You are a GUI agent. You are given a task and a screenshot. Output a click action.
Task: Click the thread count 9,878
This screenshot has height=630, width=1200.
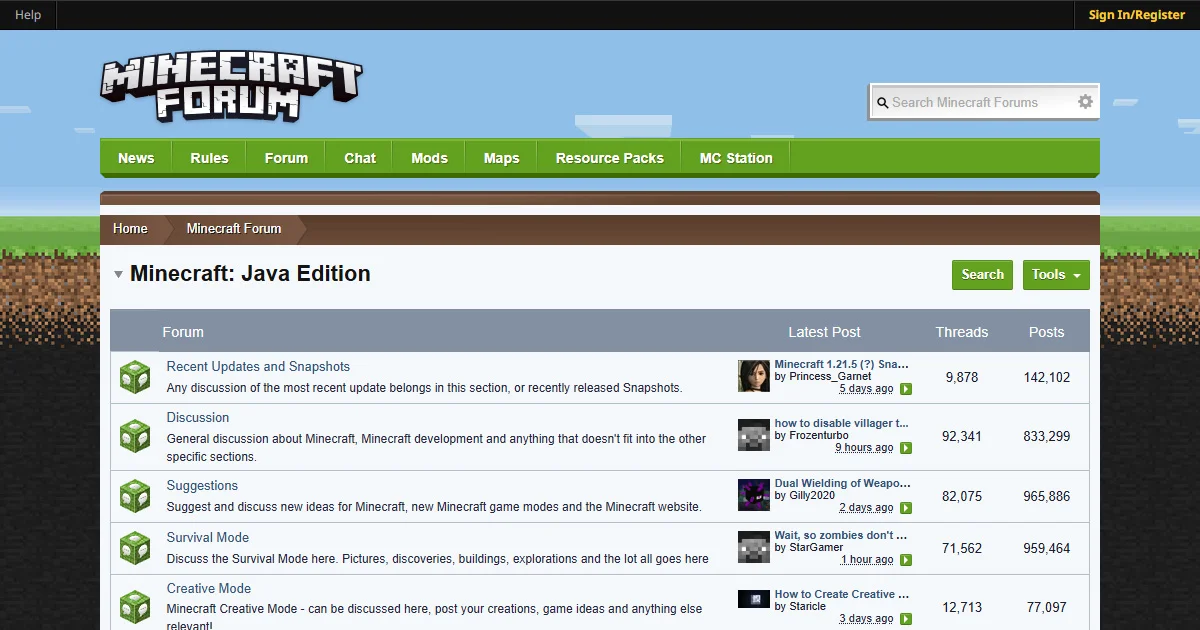(x=962, y=378)
